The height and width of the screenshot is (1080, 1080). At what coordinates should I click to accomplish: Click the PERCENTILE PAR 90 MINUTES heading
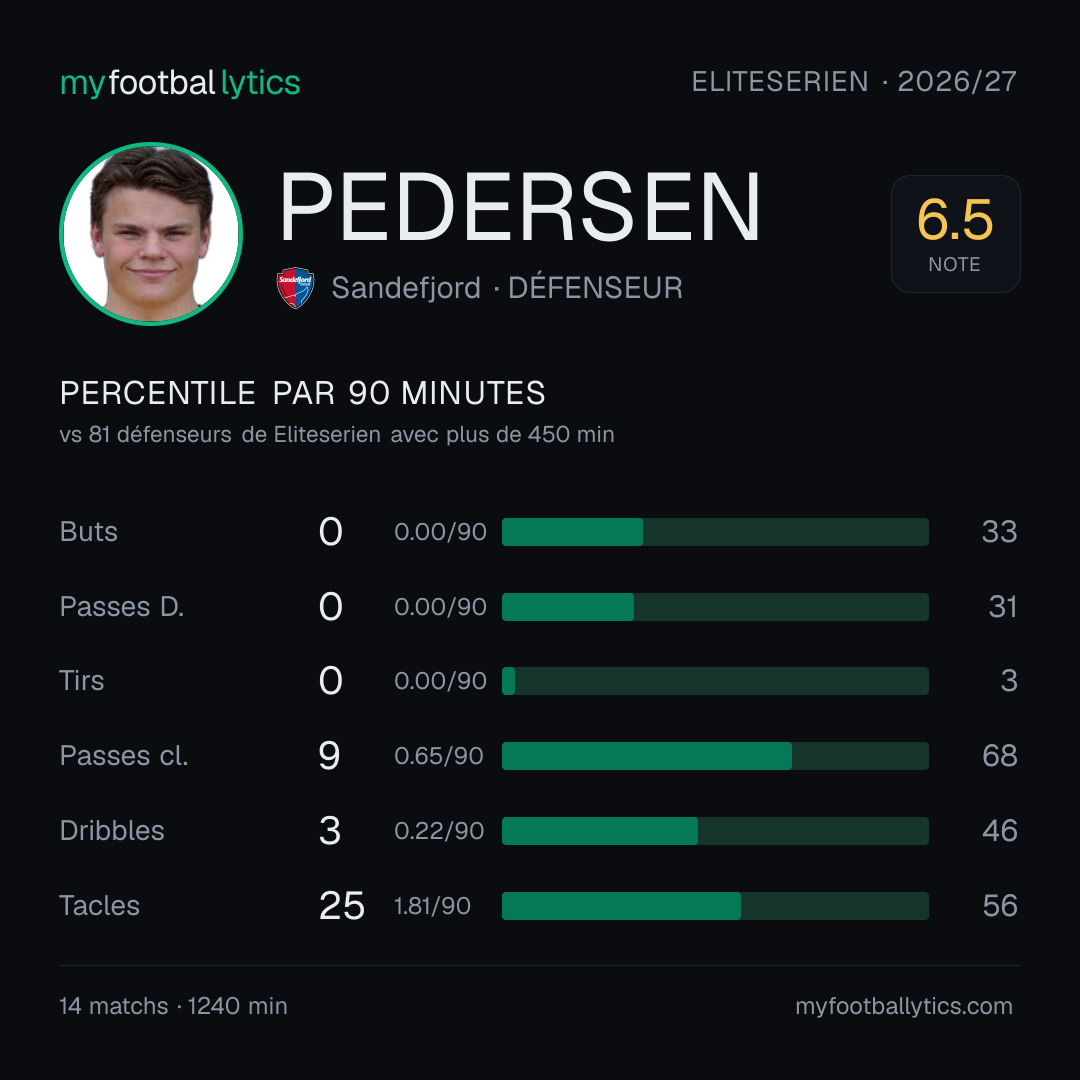coord(302,393)
